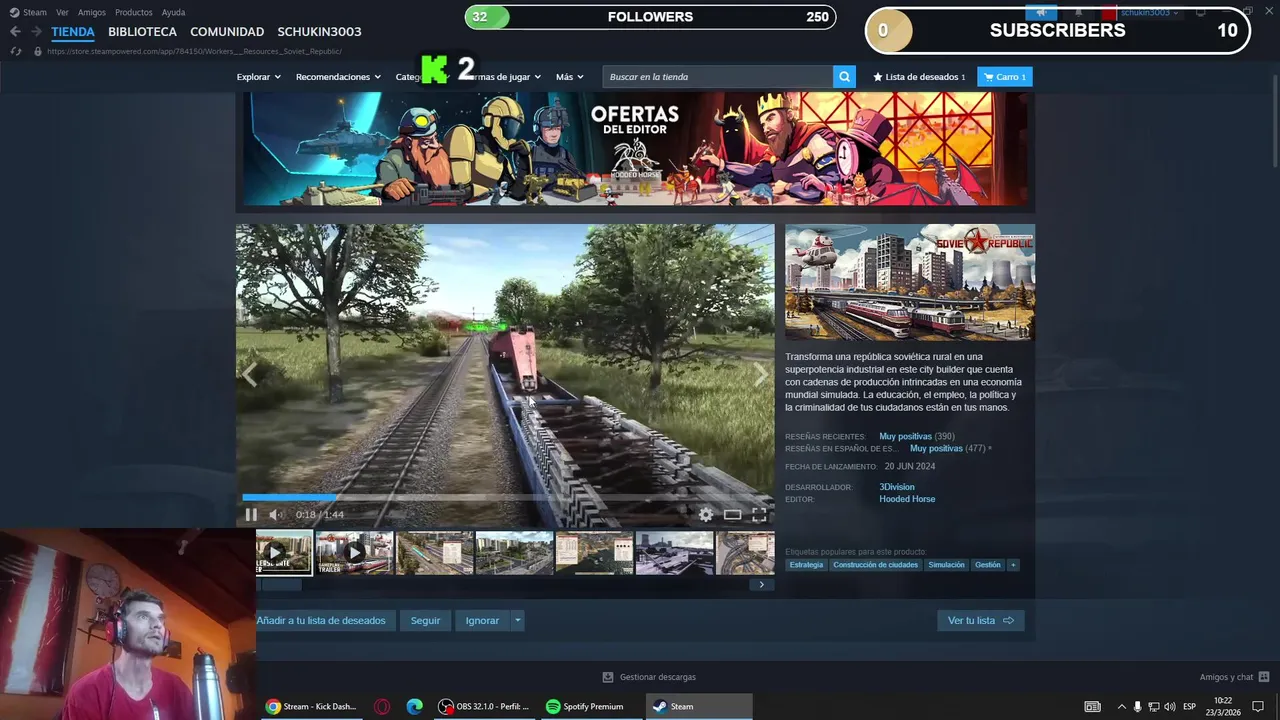Click the Gestión tag

[x=988, y=565]
